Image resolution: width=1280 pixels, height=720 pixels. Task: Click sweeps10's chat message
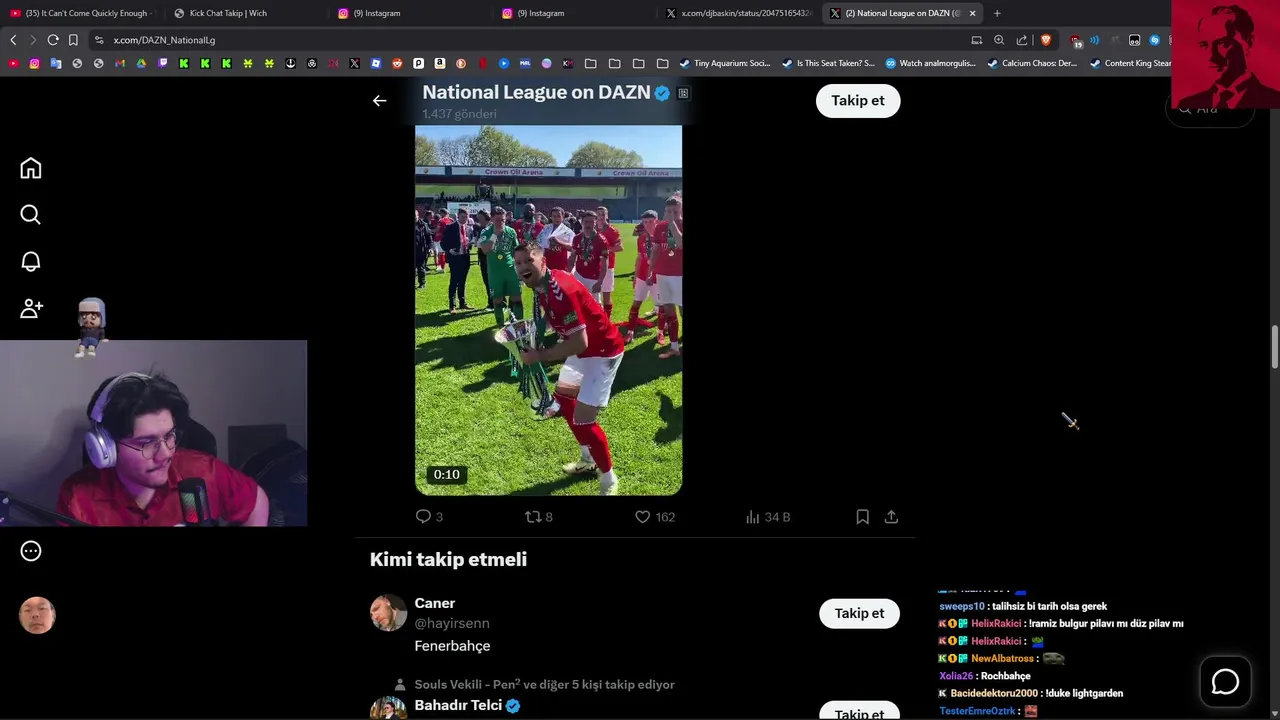tap(1023, 606)
